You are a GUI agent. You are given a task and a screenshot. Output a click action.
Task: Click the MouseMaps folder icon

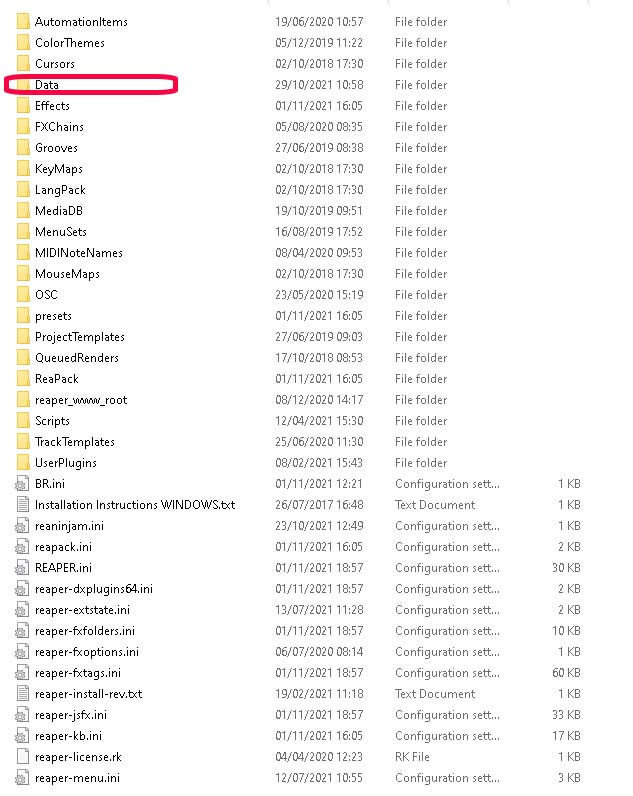(x=23, y=274)
